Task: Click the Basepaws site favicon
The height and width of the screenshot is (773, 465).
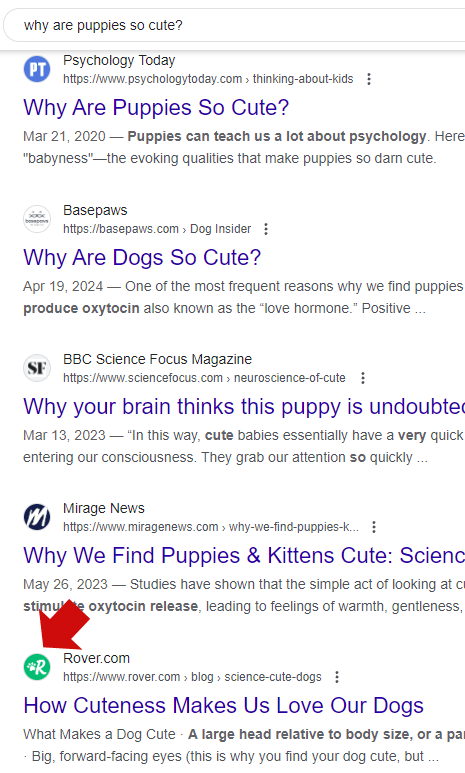Action: point(37,219)
